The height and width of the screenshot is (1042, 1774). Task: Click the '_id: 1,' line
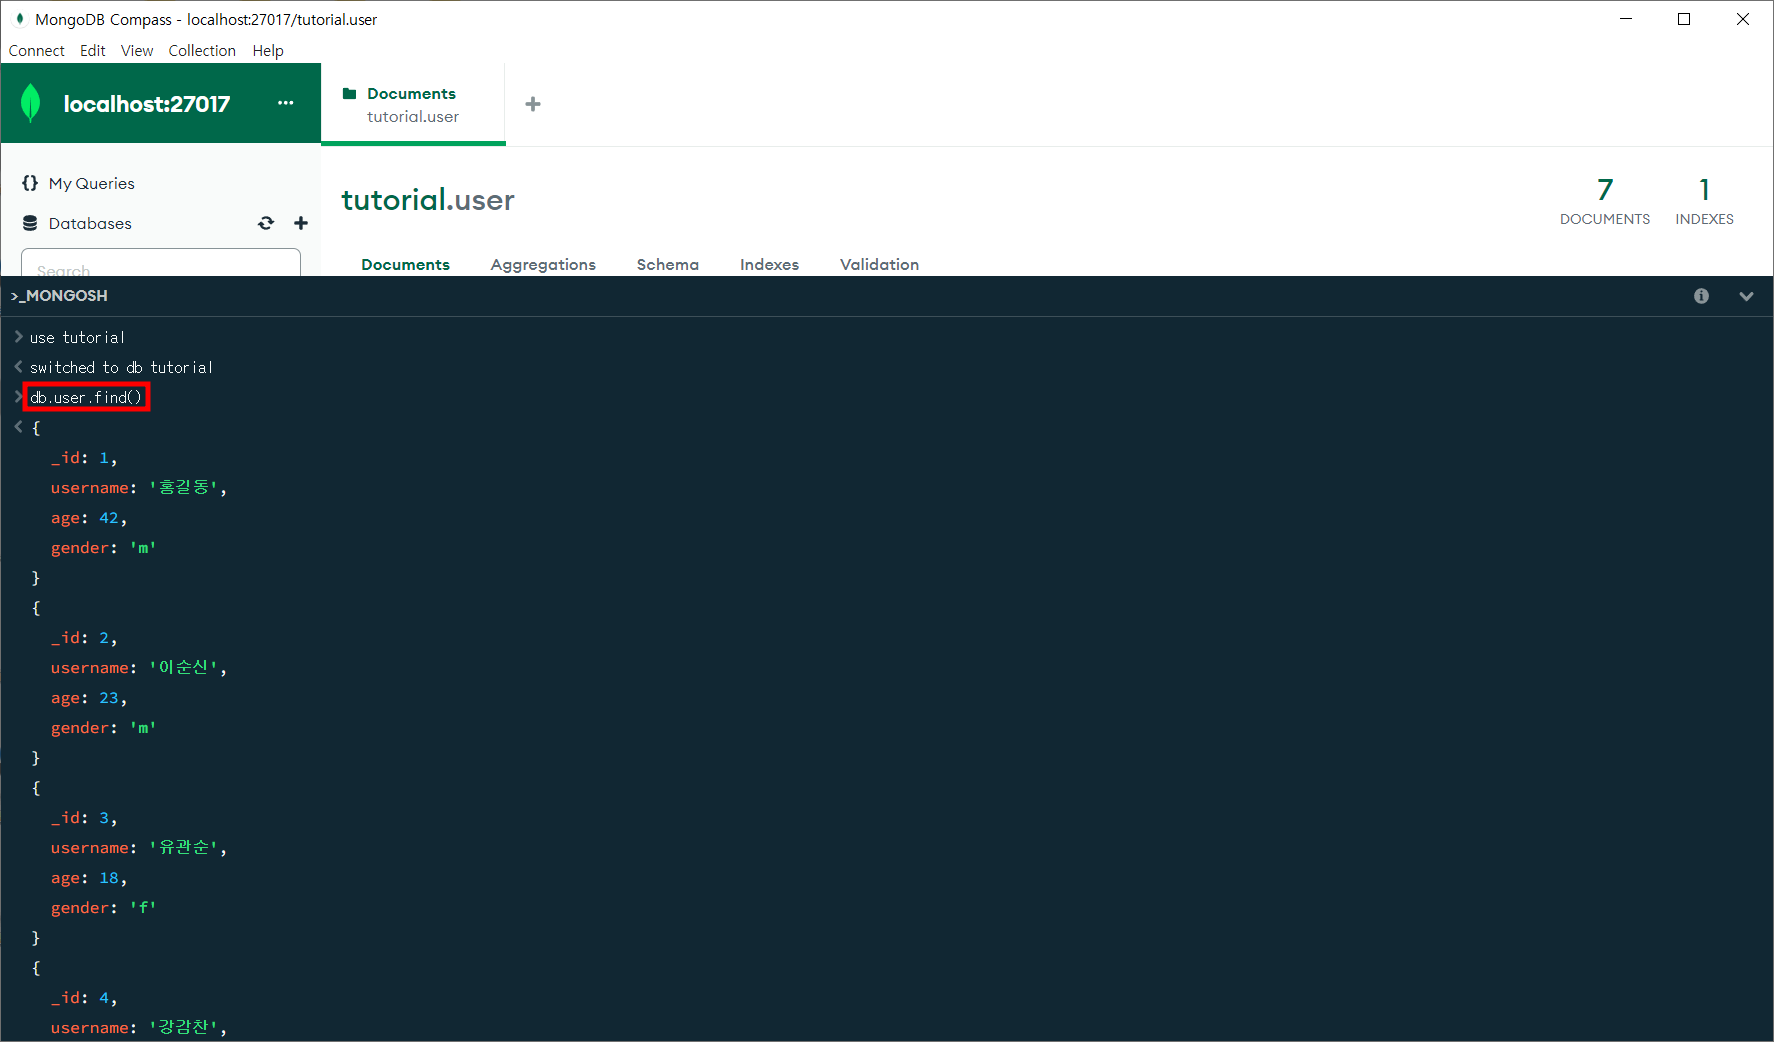click(x=84, y=458)
